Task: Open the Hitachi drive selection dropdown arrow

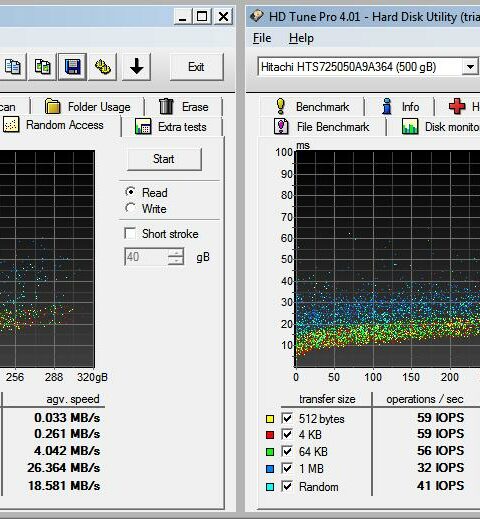Action: click(470, 67)
